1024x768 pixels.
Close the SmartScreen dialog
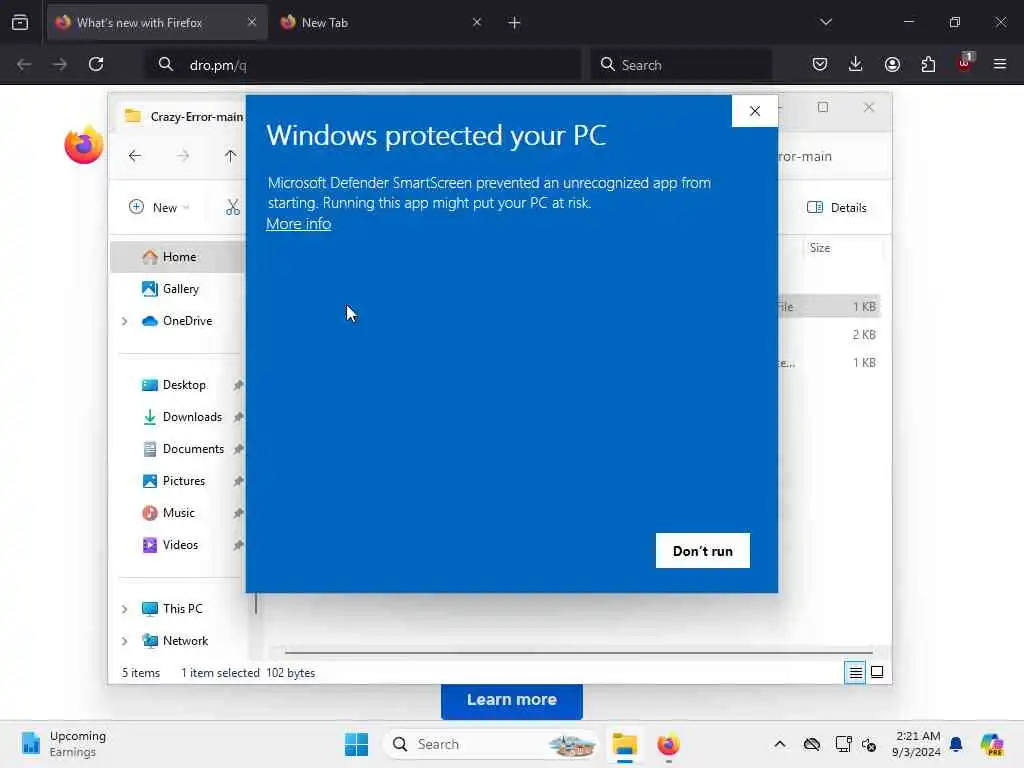[x=755, y=111]
